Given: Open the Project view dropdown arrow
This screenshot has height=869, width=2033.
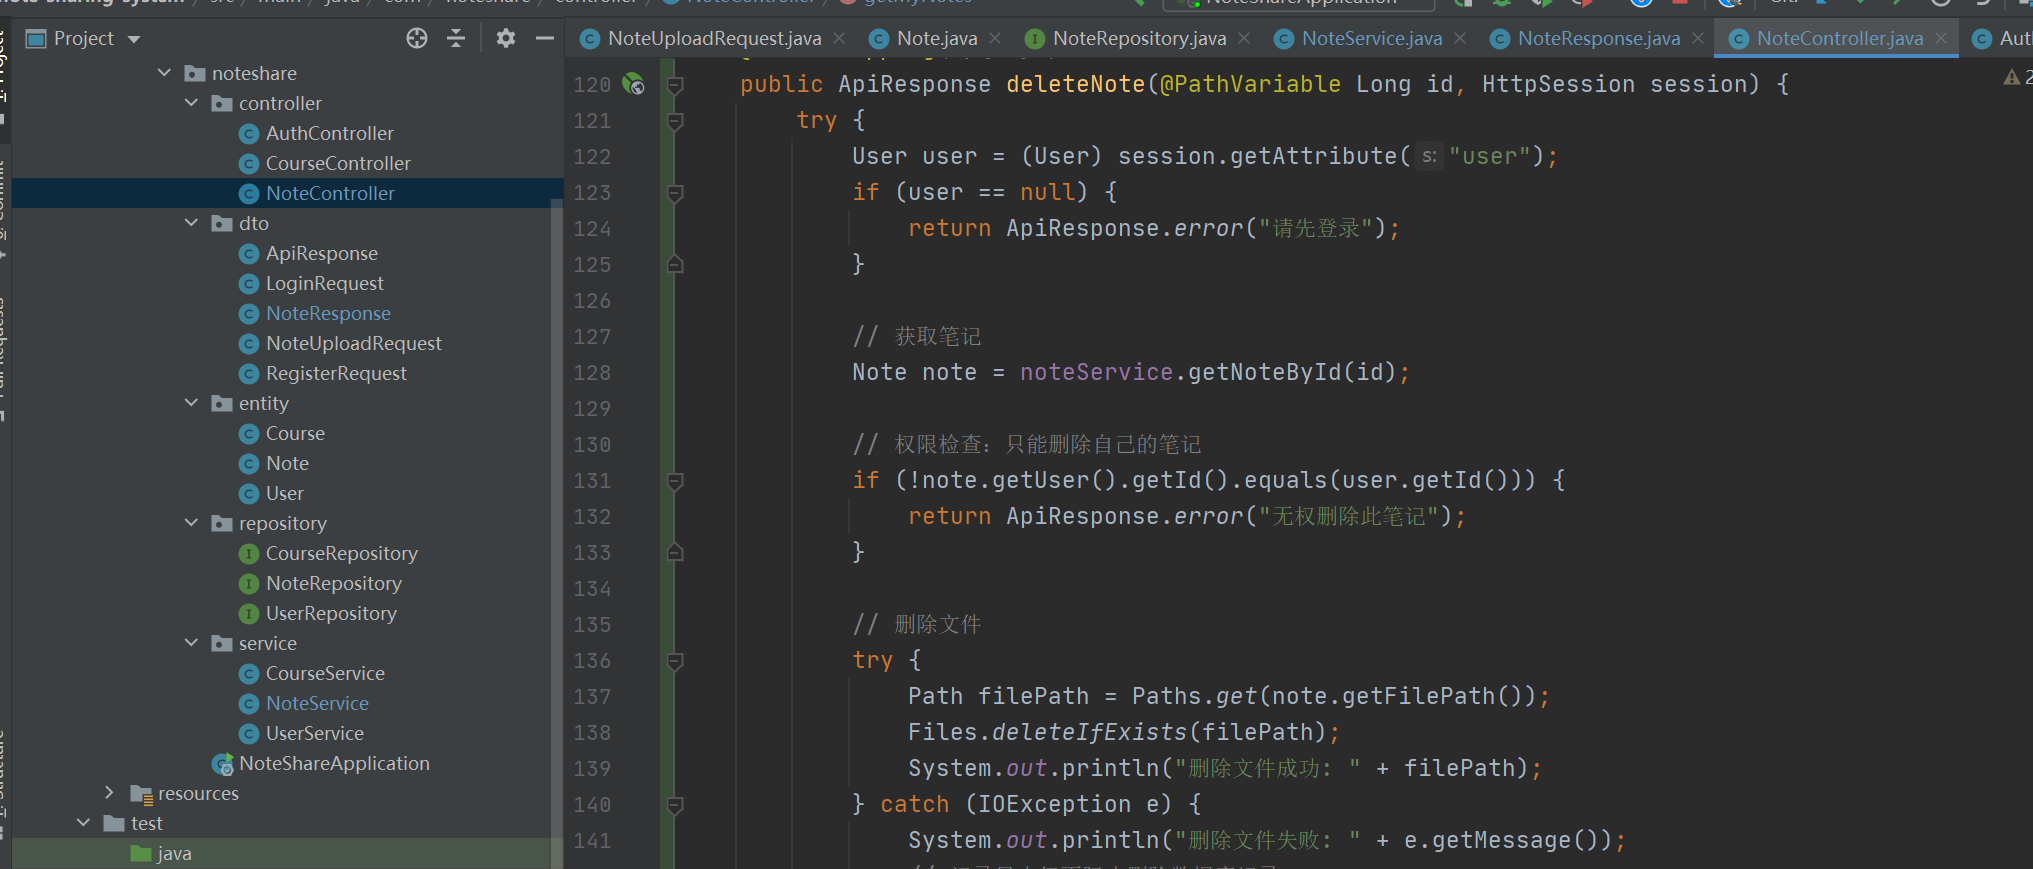Looking at the screenshot, I should click(x=134, y=39).
